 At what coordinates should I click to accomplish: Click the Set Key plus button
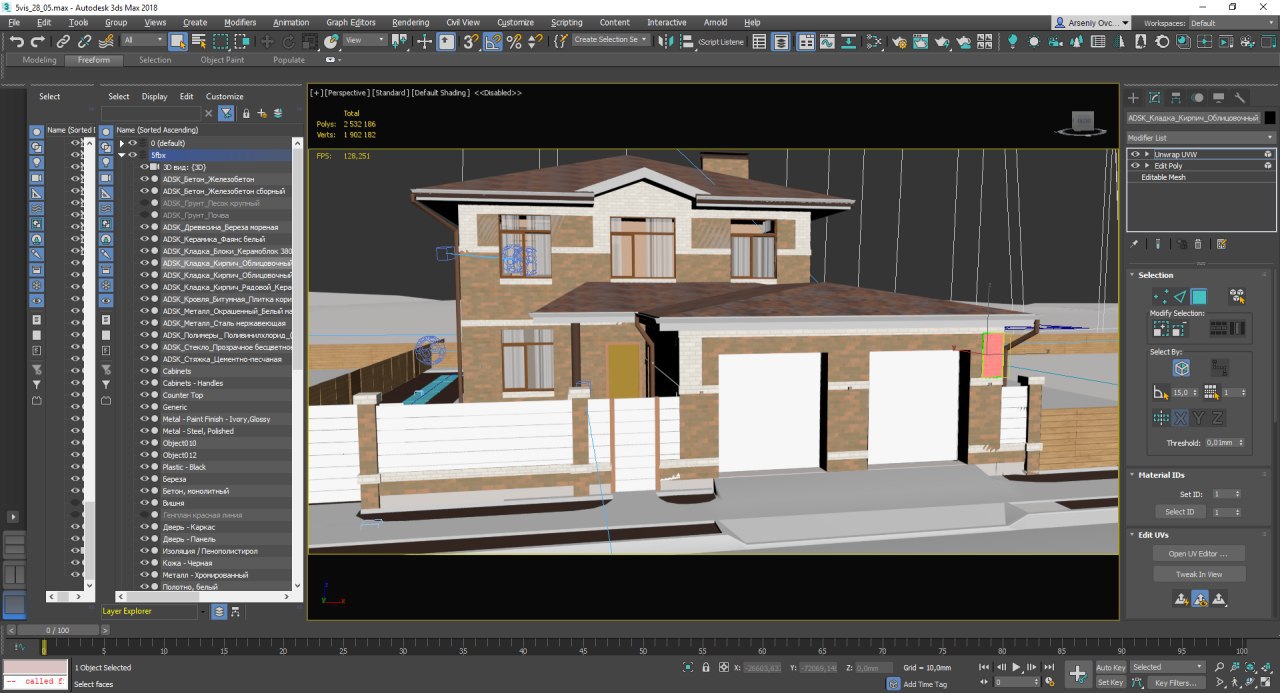point(1078,674)
